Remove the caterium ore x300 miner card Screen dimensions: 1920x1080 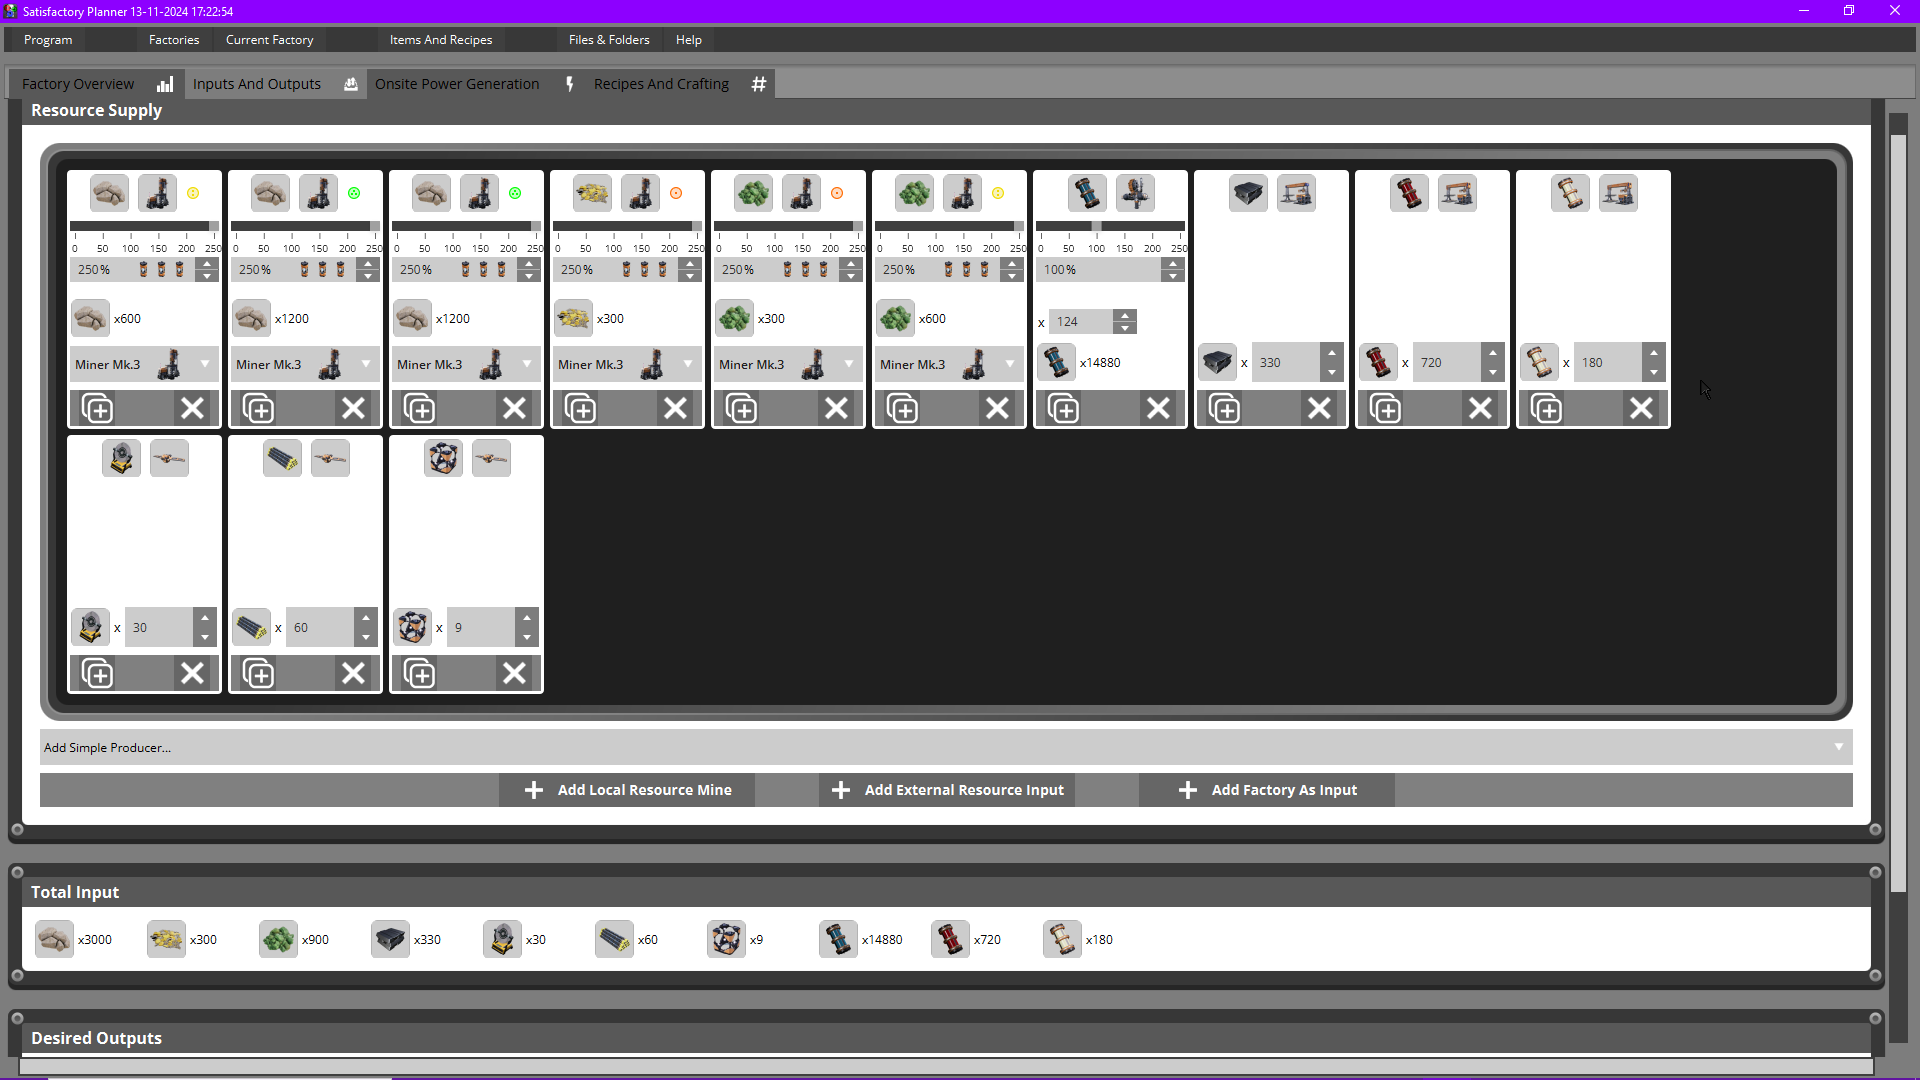675,408
